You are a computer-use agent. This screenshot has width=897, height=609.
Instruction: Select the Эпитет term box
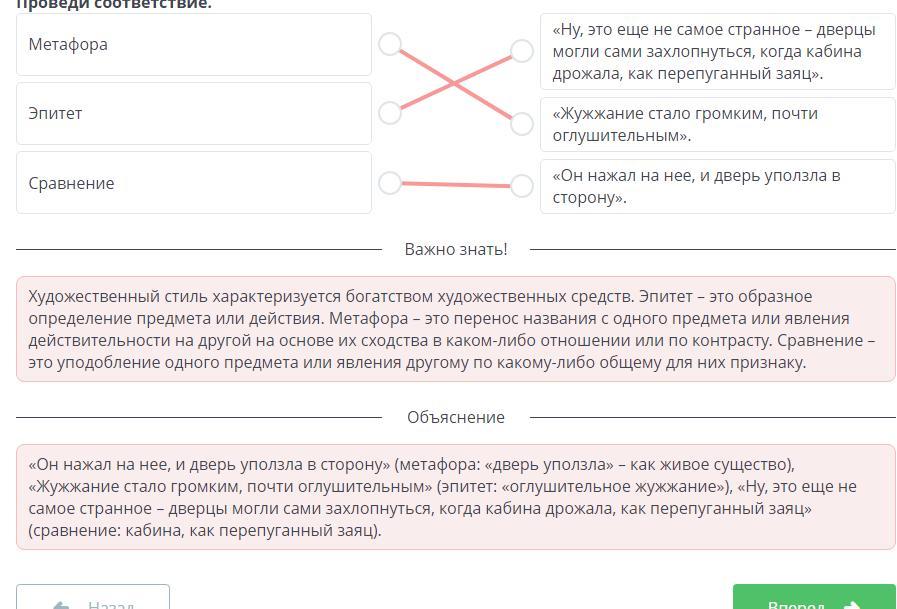[193, 113]
